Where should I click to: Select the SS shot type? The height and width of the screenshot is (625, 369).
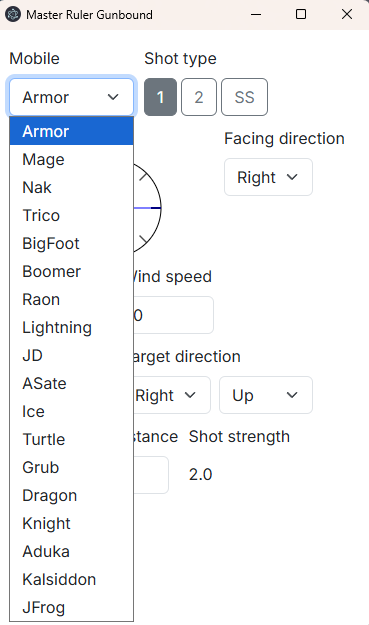(x=244, y=97)
